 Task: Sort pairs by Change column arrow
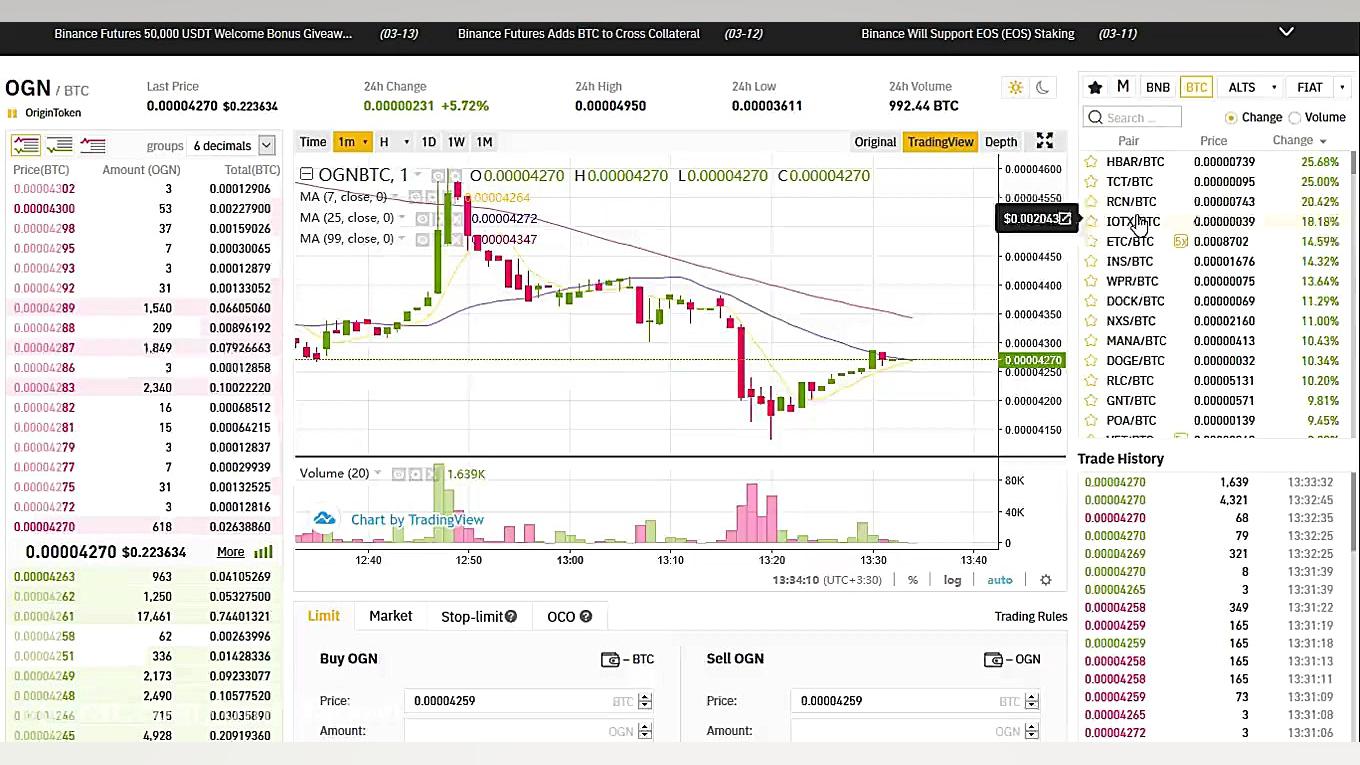[x=1323, y=141]
